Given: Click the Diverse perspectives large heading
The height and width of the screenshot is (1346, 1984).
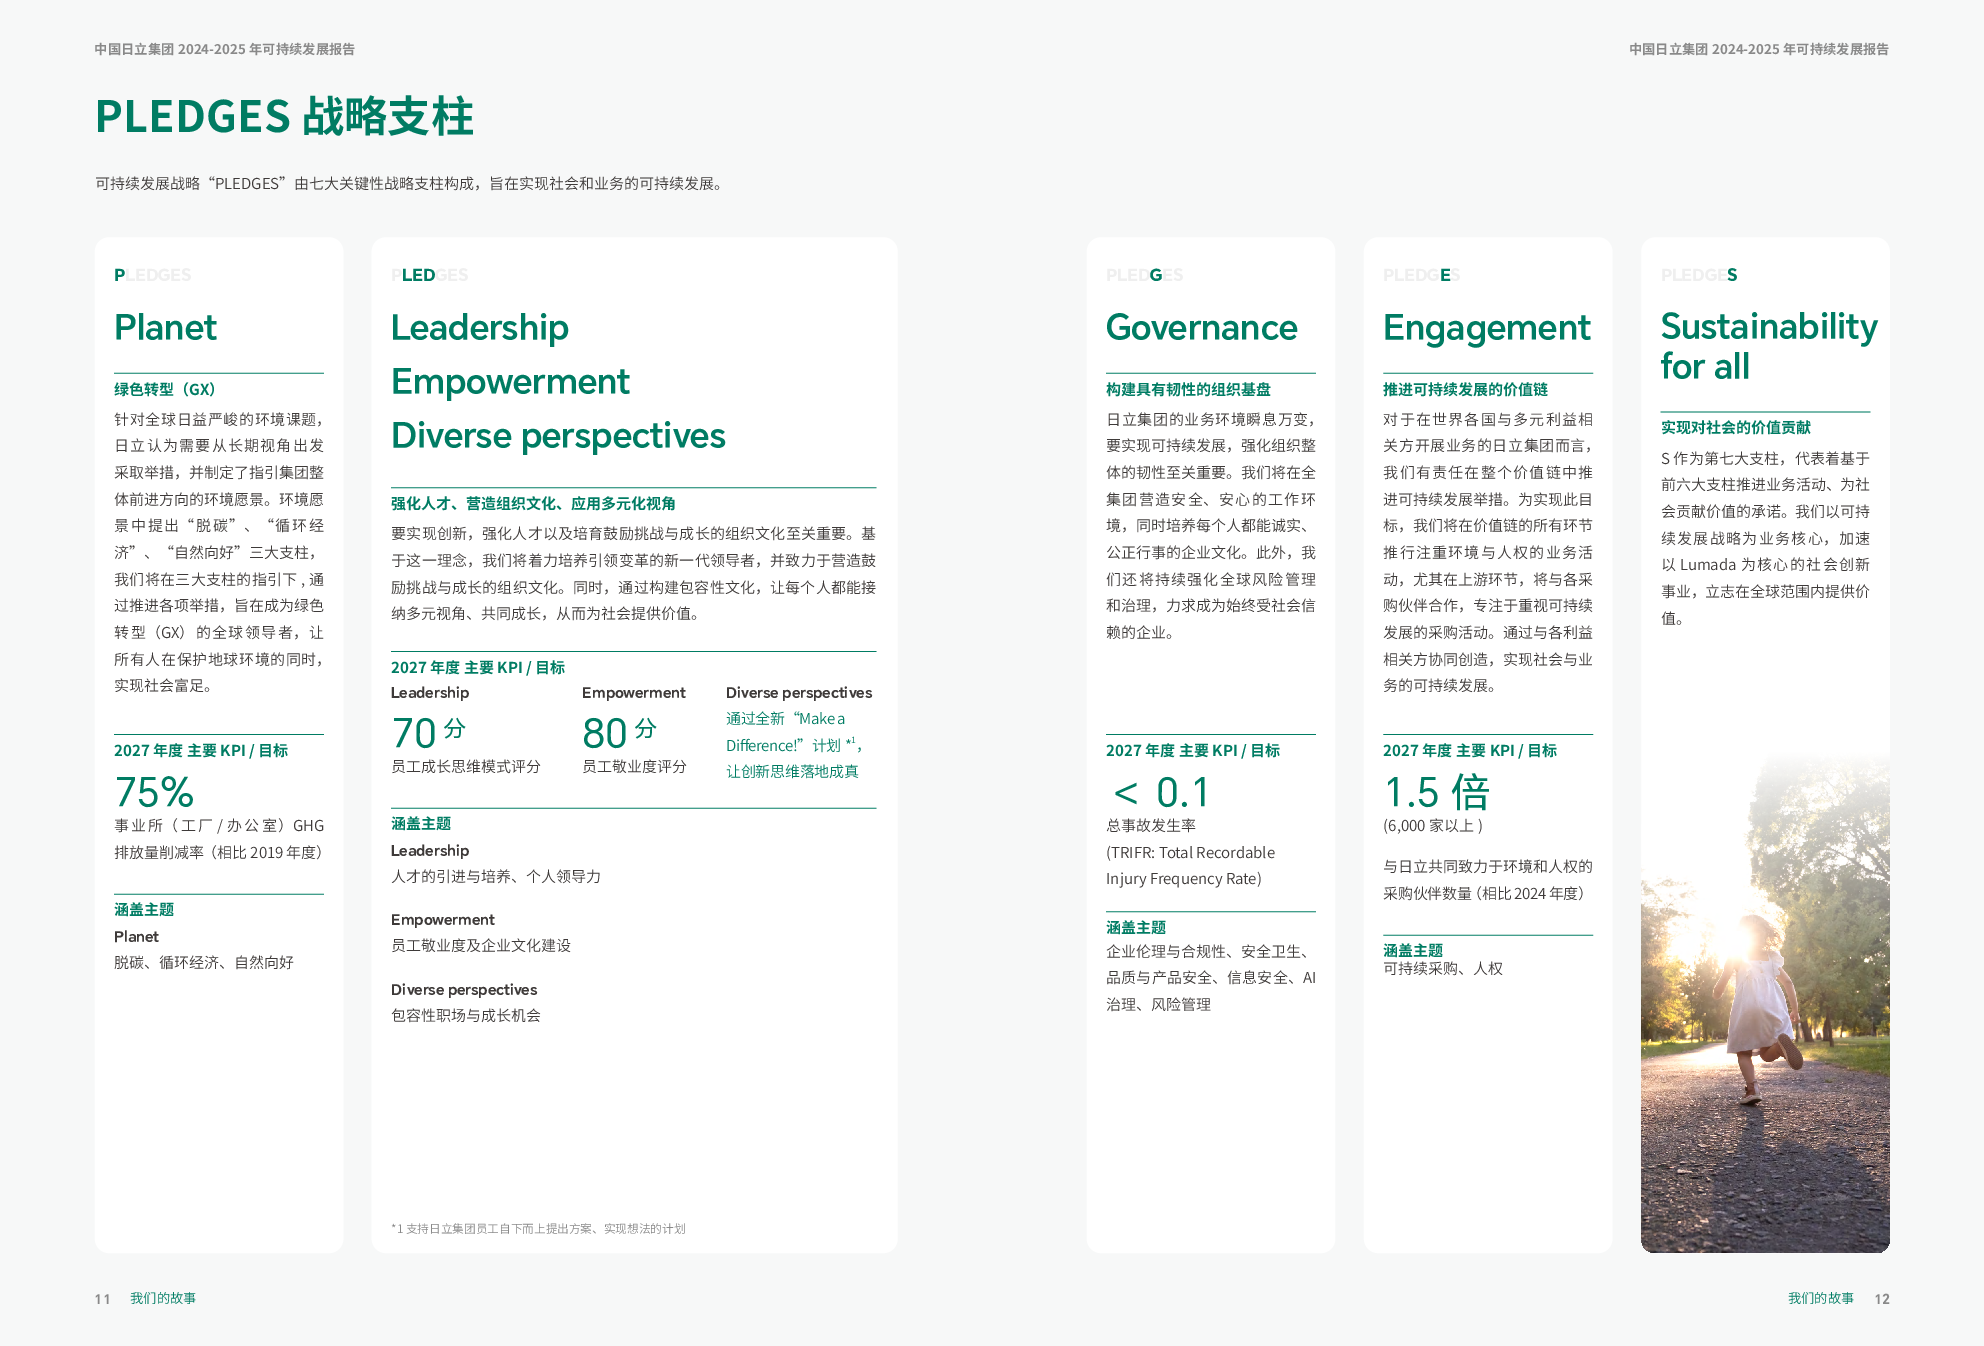Looking at the screenshot, I should click(558, 436).
